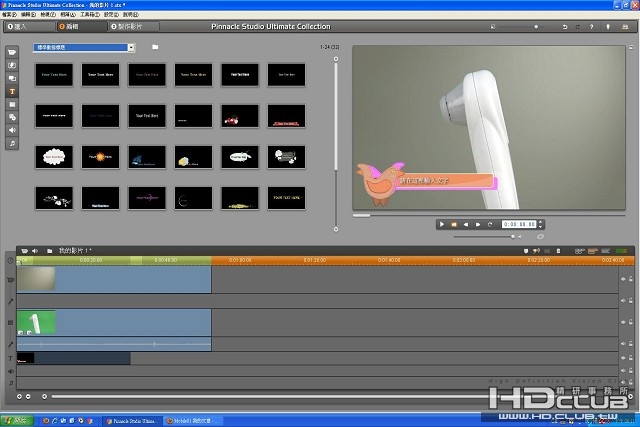Click the Undo arrow in top bar

tap(565, 27)
